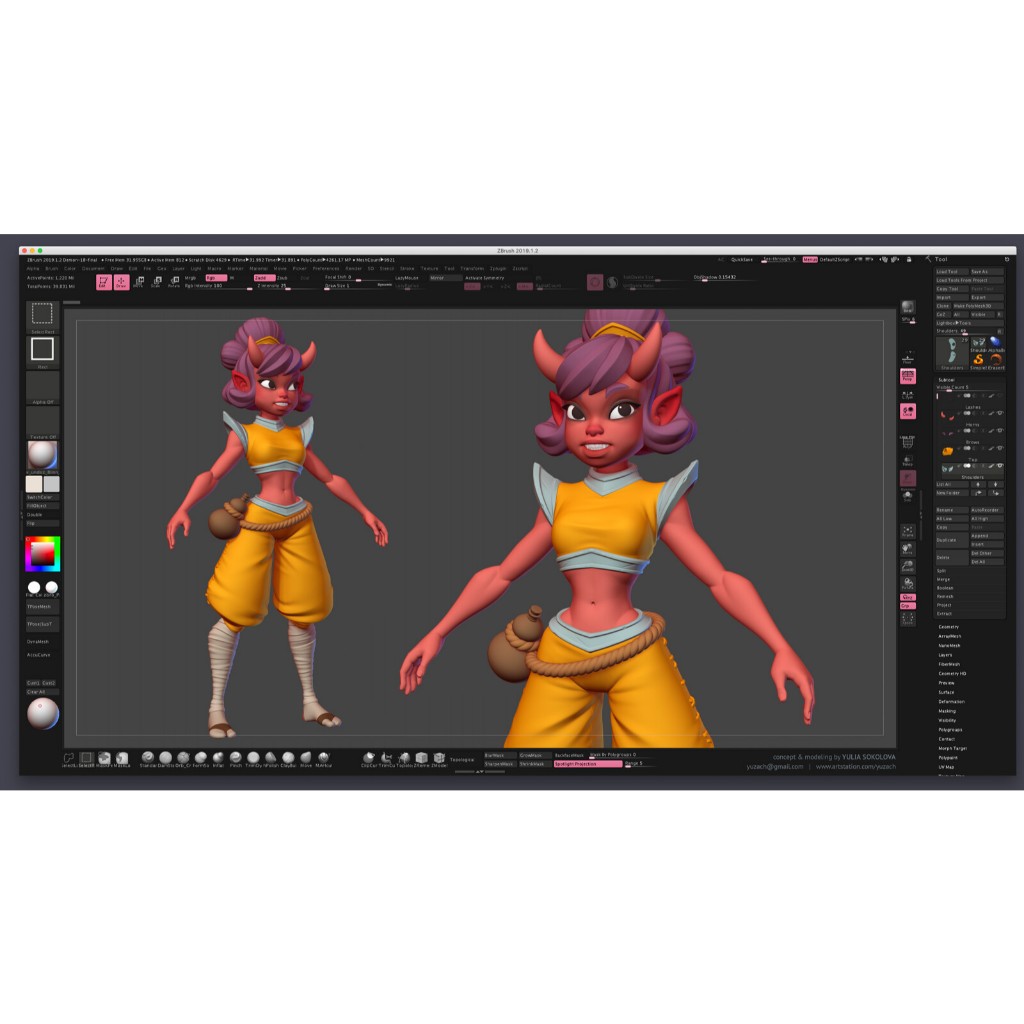Select the MaskPen brush
The width and height of the screenshot is (1024, 1024).
[x=104, y=759]
